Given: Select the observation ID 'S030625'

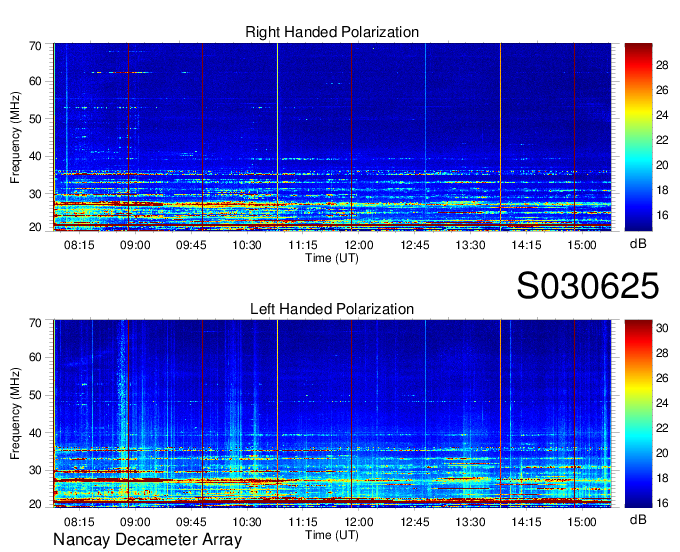Looking at the screenshot, I should 588,286.
